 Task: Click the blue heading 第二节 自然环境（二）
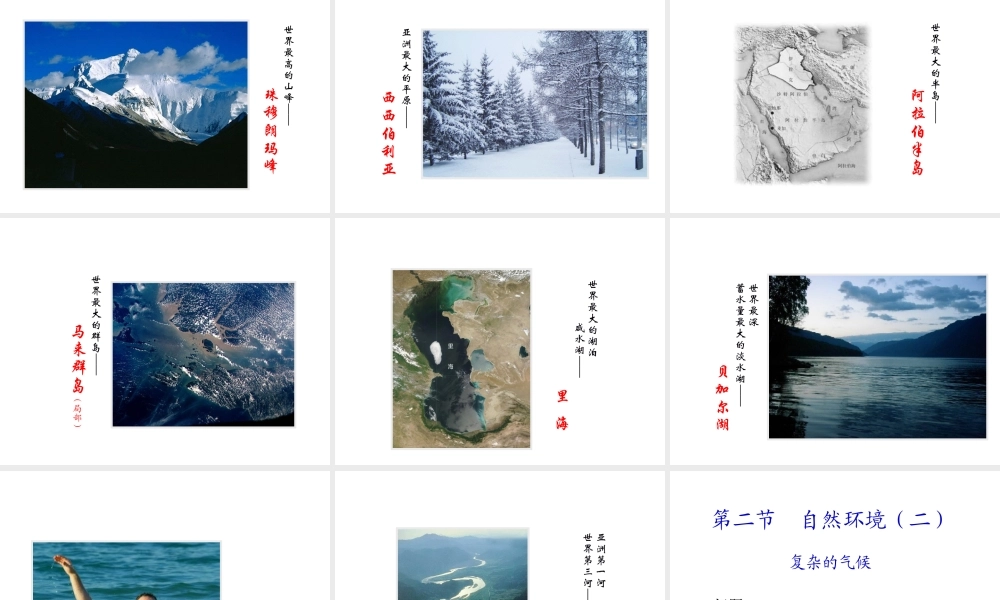click(828, 520)
